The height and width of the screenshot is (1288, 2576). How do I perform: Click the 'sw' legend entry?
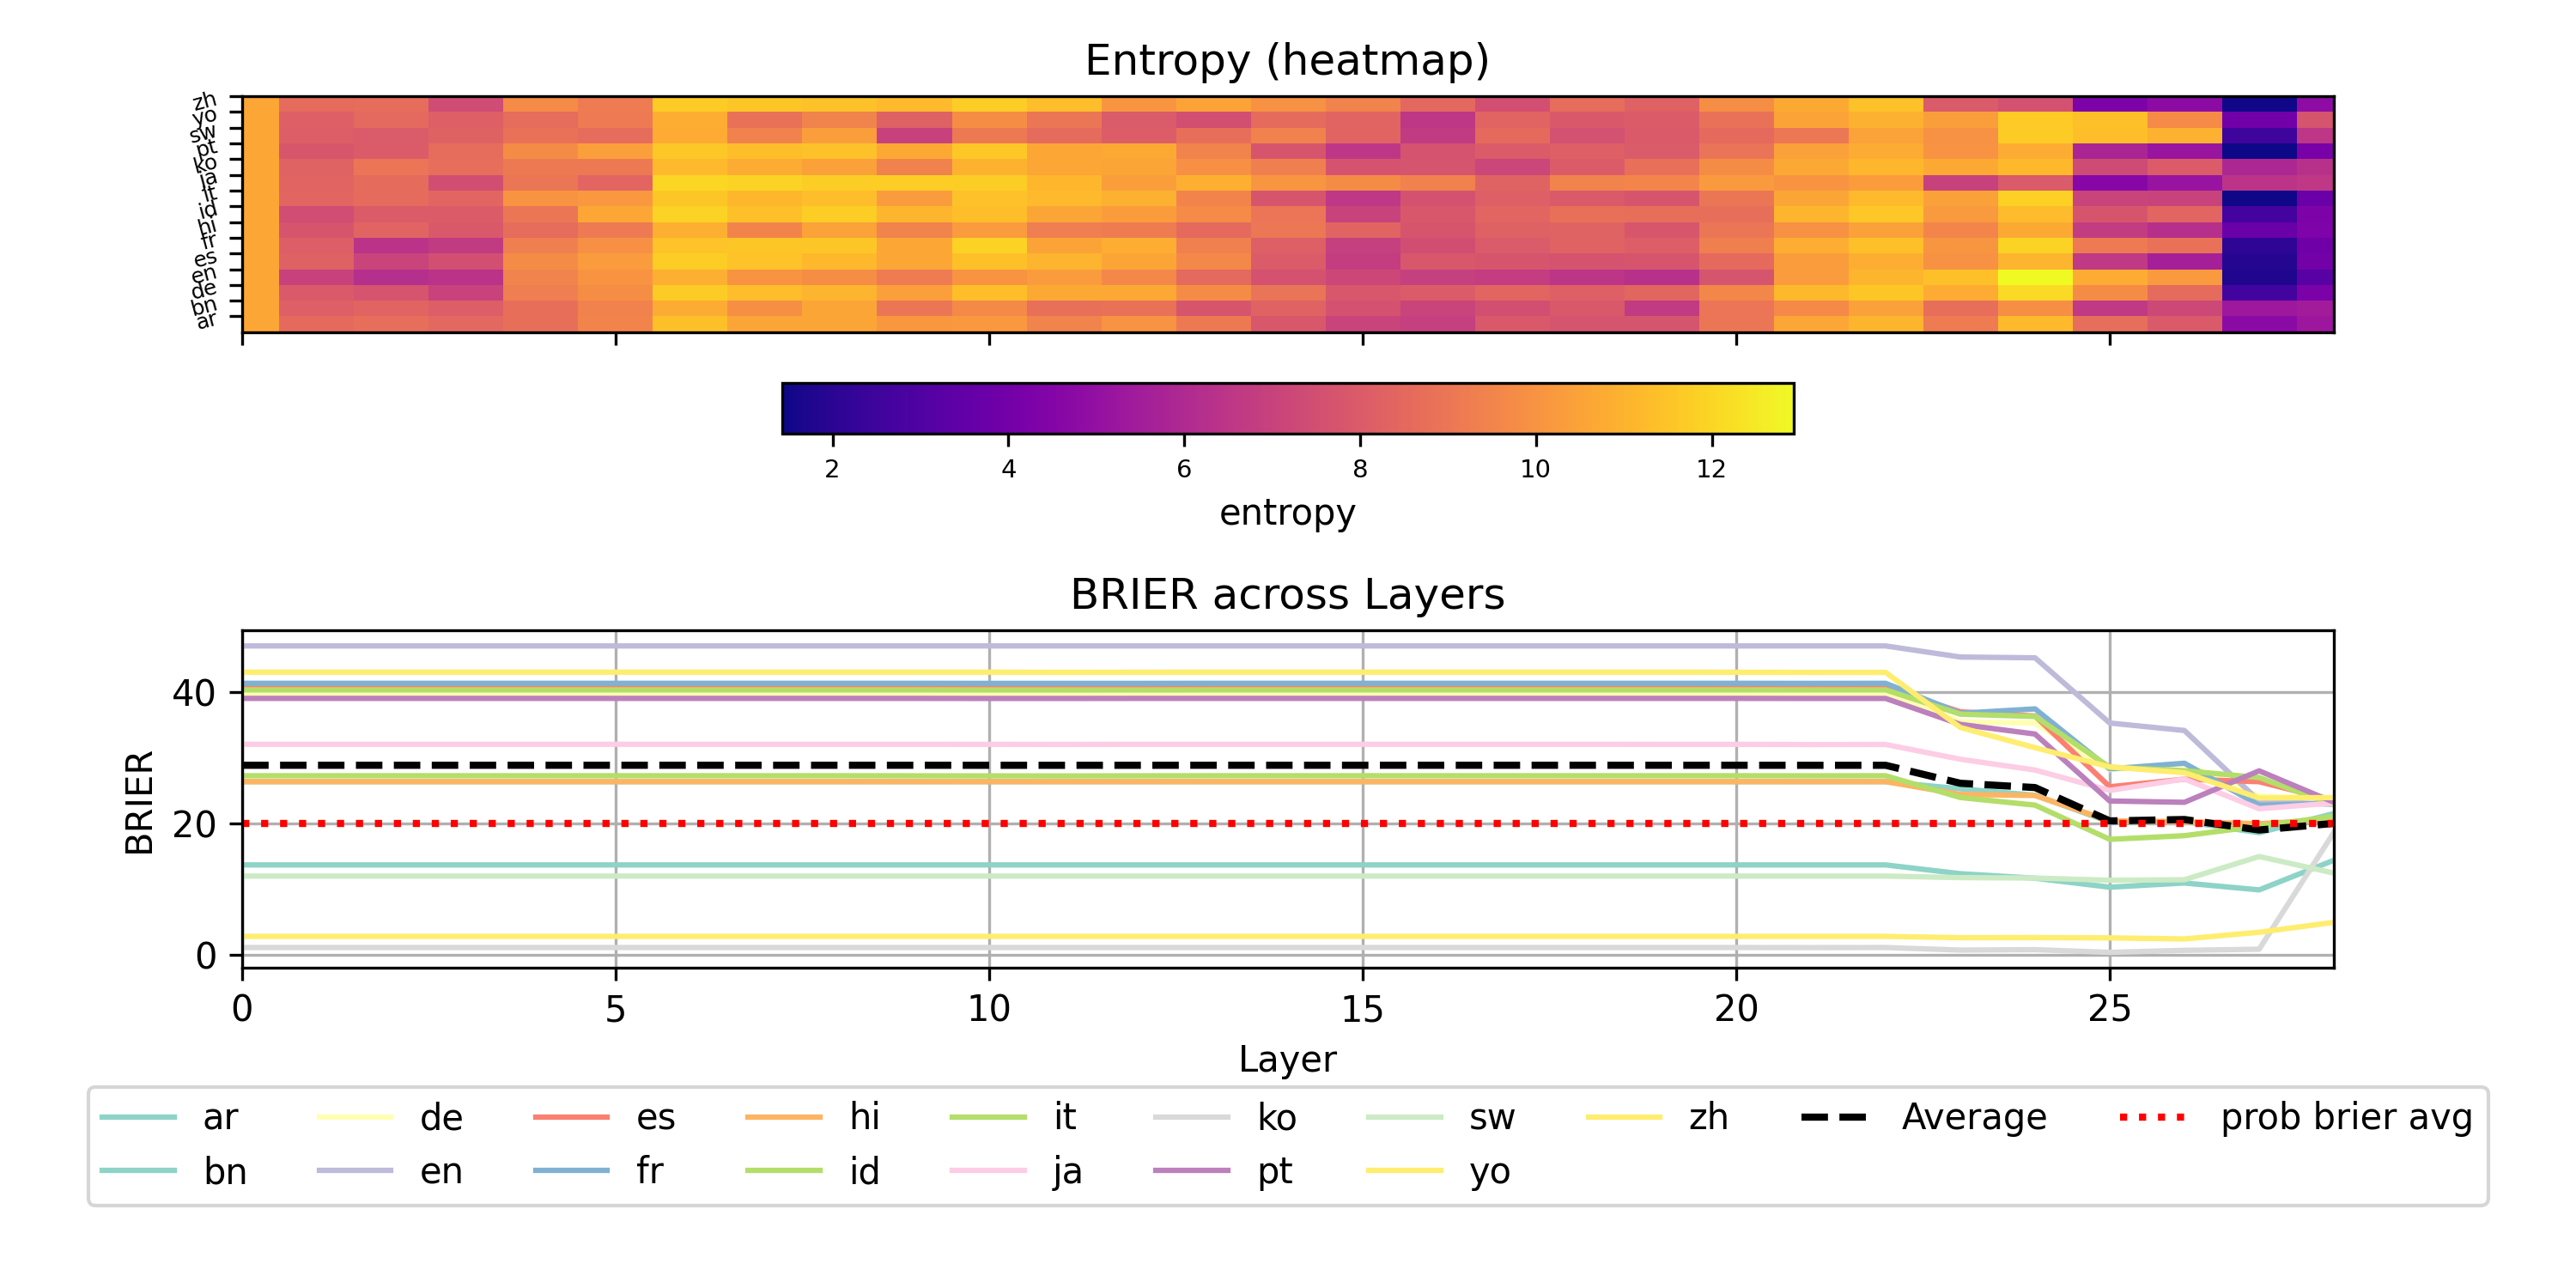1491,1117
